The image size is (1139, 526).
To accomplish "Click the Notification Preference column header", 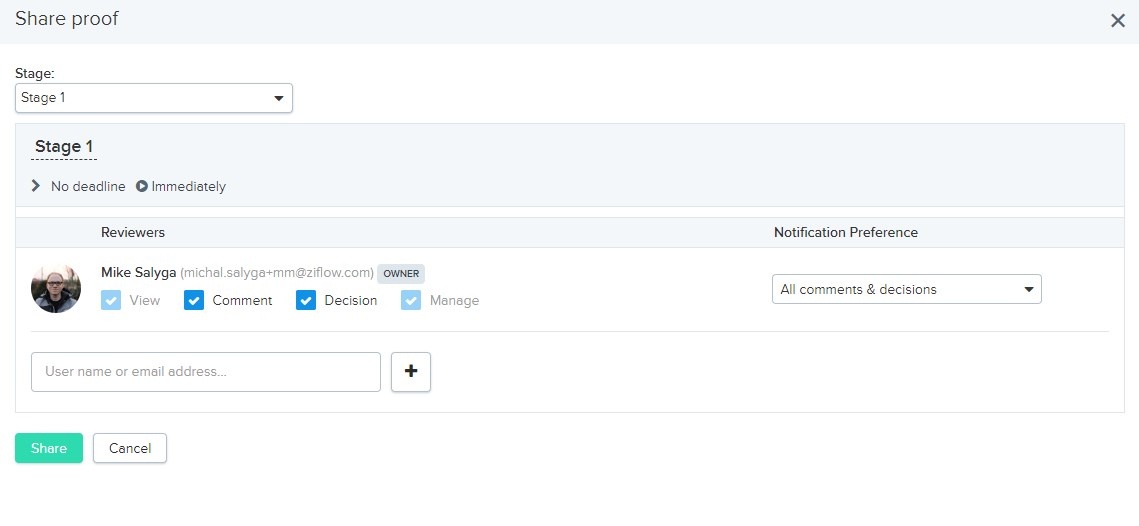I will coord(845,232).
